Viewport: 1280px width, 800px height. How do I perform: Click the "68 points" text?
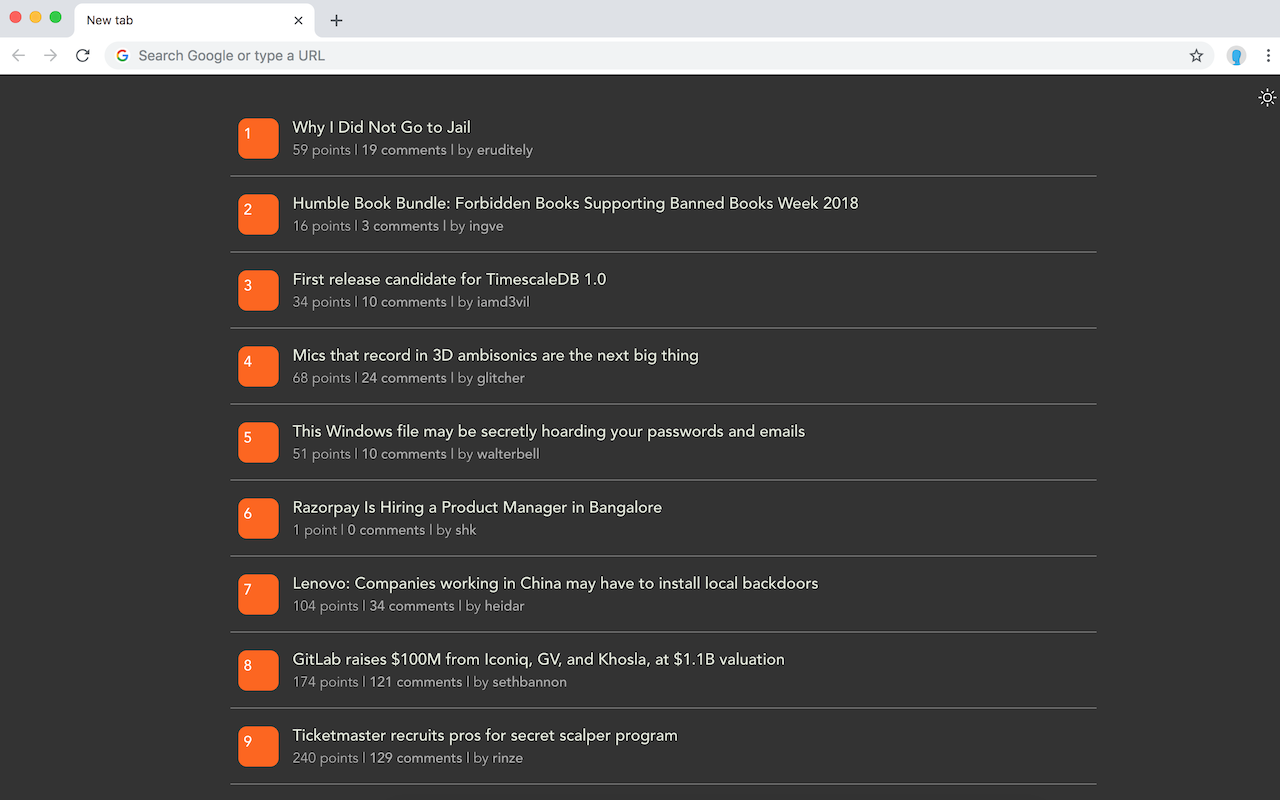(x=322, y=378)
